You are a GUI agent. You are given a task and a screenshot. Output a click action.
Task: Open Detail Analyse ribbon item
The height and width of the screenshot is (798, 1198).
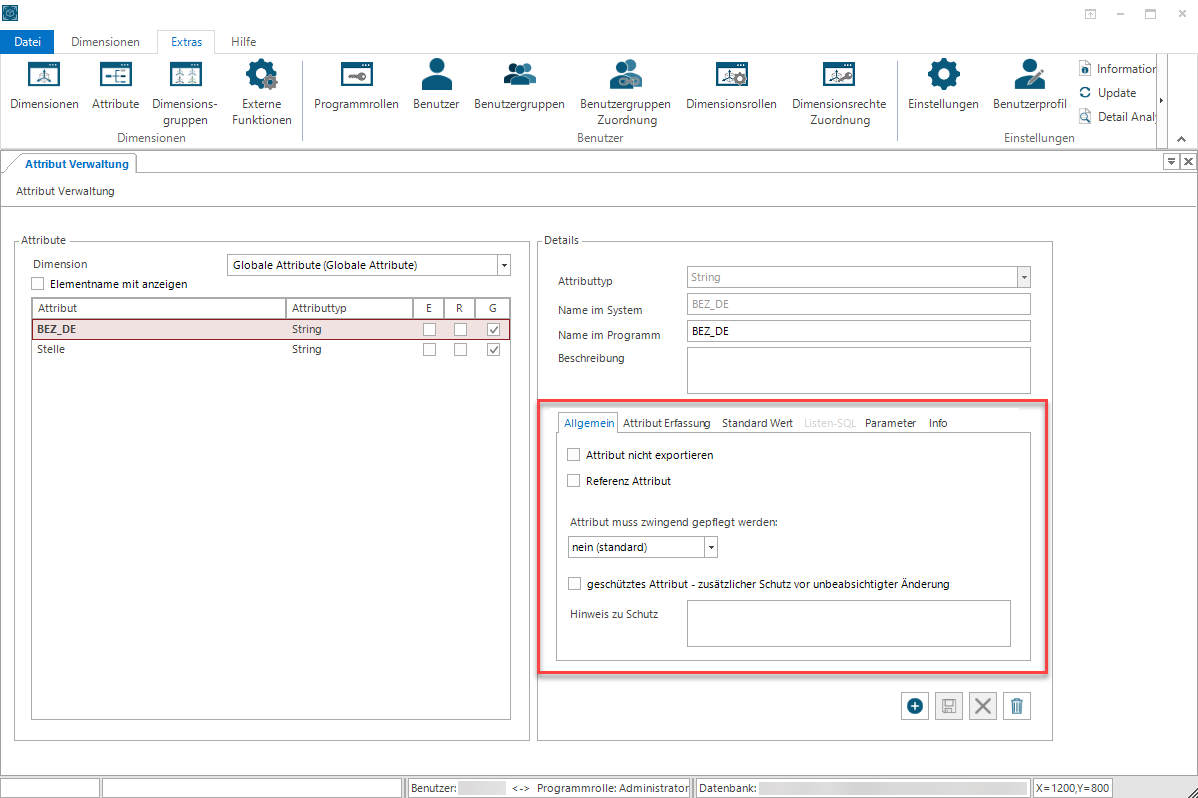[1117, 116]
